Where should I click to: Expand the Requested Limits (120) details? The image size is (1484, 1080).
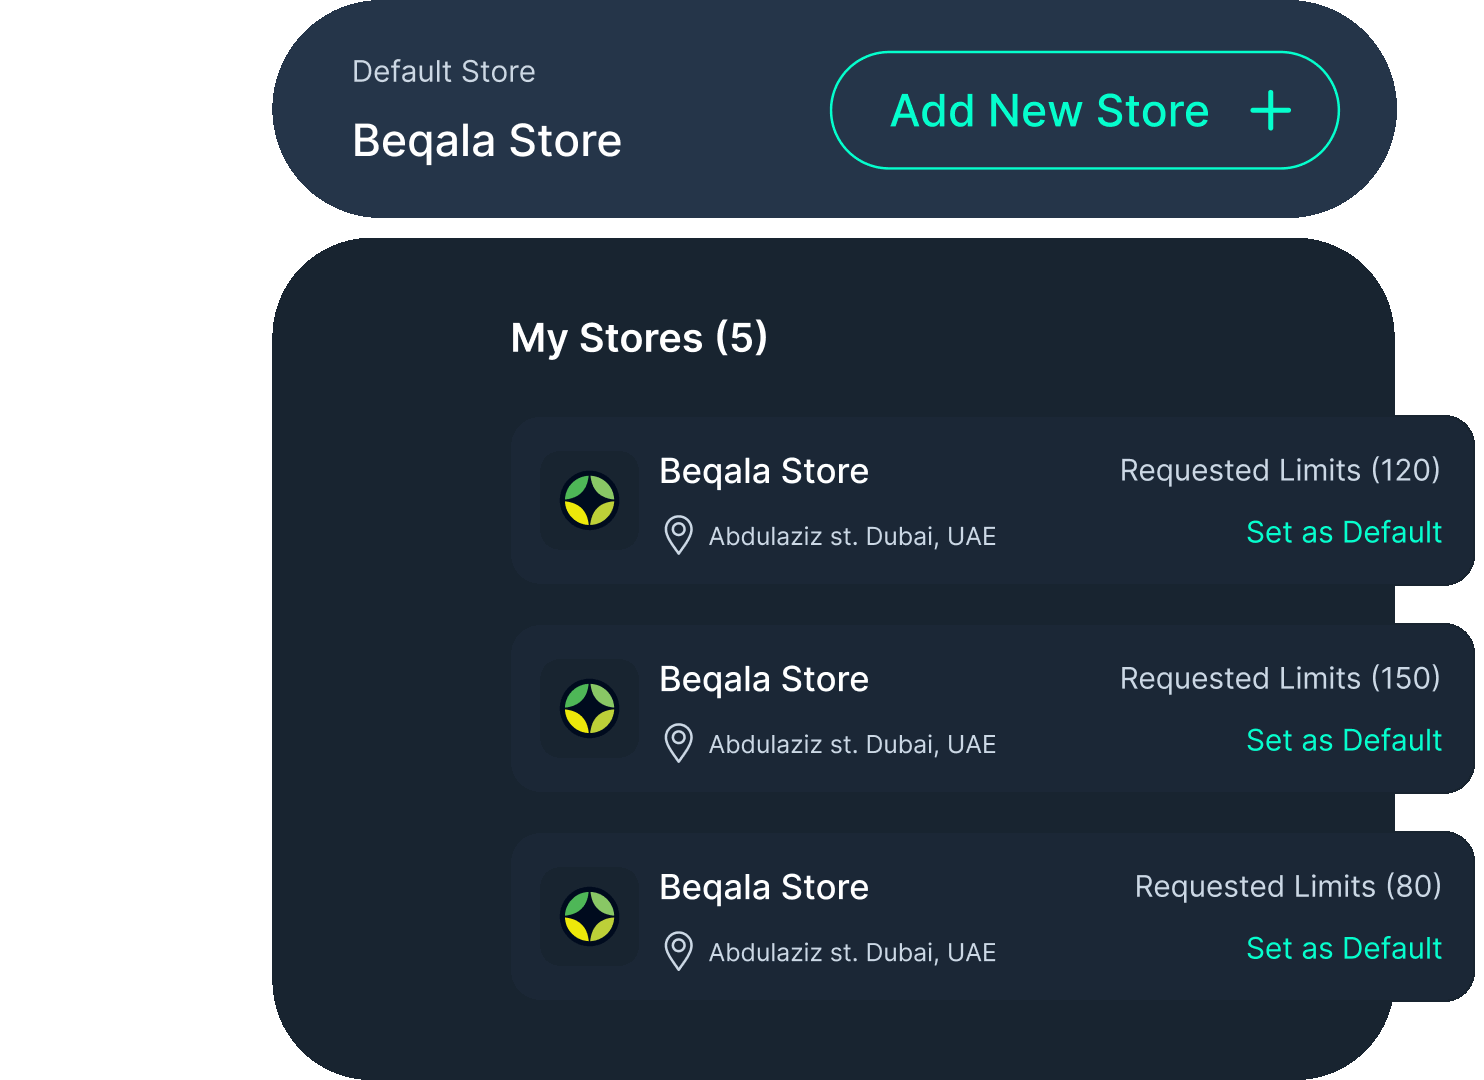[1280, 470]
